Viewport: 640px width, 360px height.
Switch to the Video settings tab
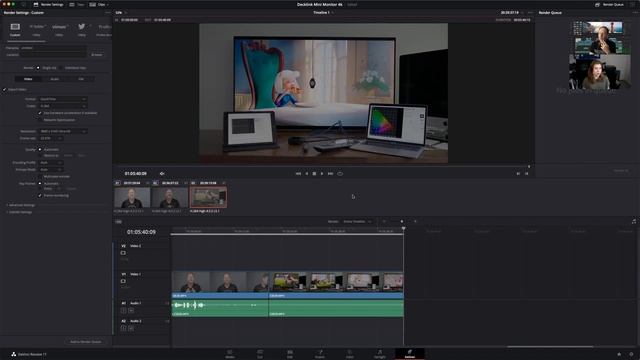coord(28,79)
